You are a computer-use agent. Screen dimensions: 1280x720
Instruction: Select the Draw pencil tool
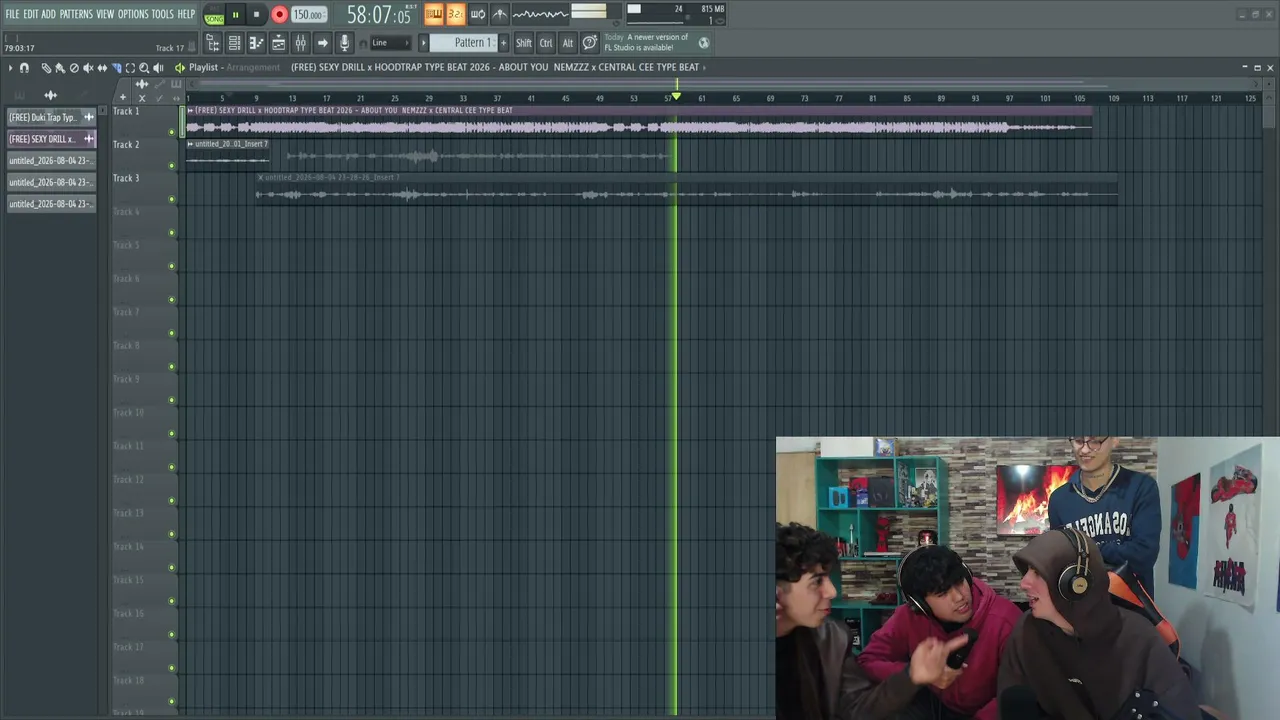pos(46,68)
